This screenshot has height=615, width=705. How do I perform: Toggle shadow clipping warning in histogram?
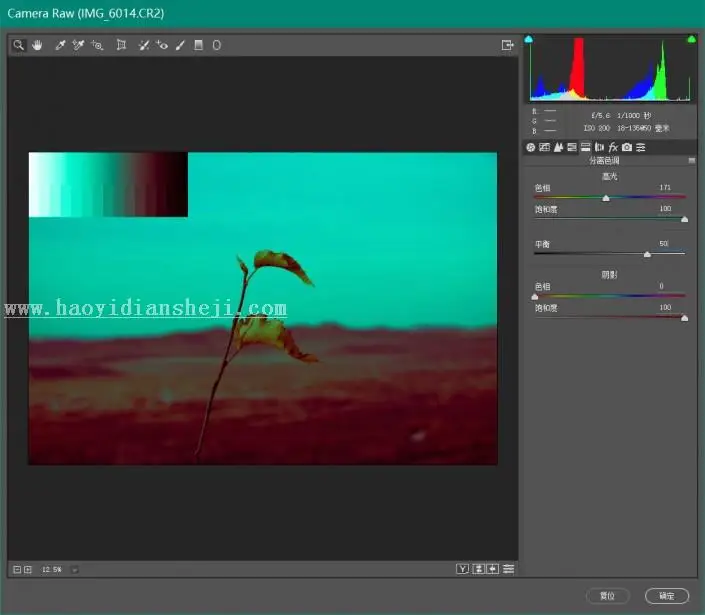coord(529,40)
